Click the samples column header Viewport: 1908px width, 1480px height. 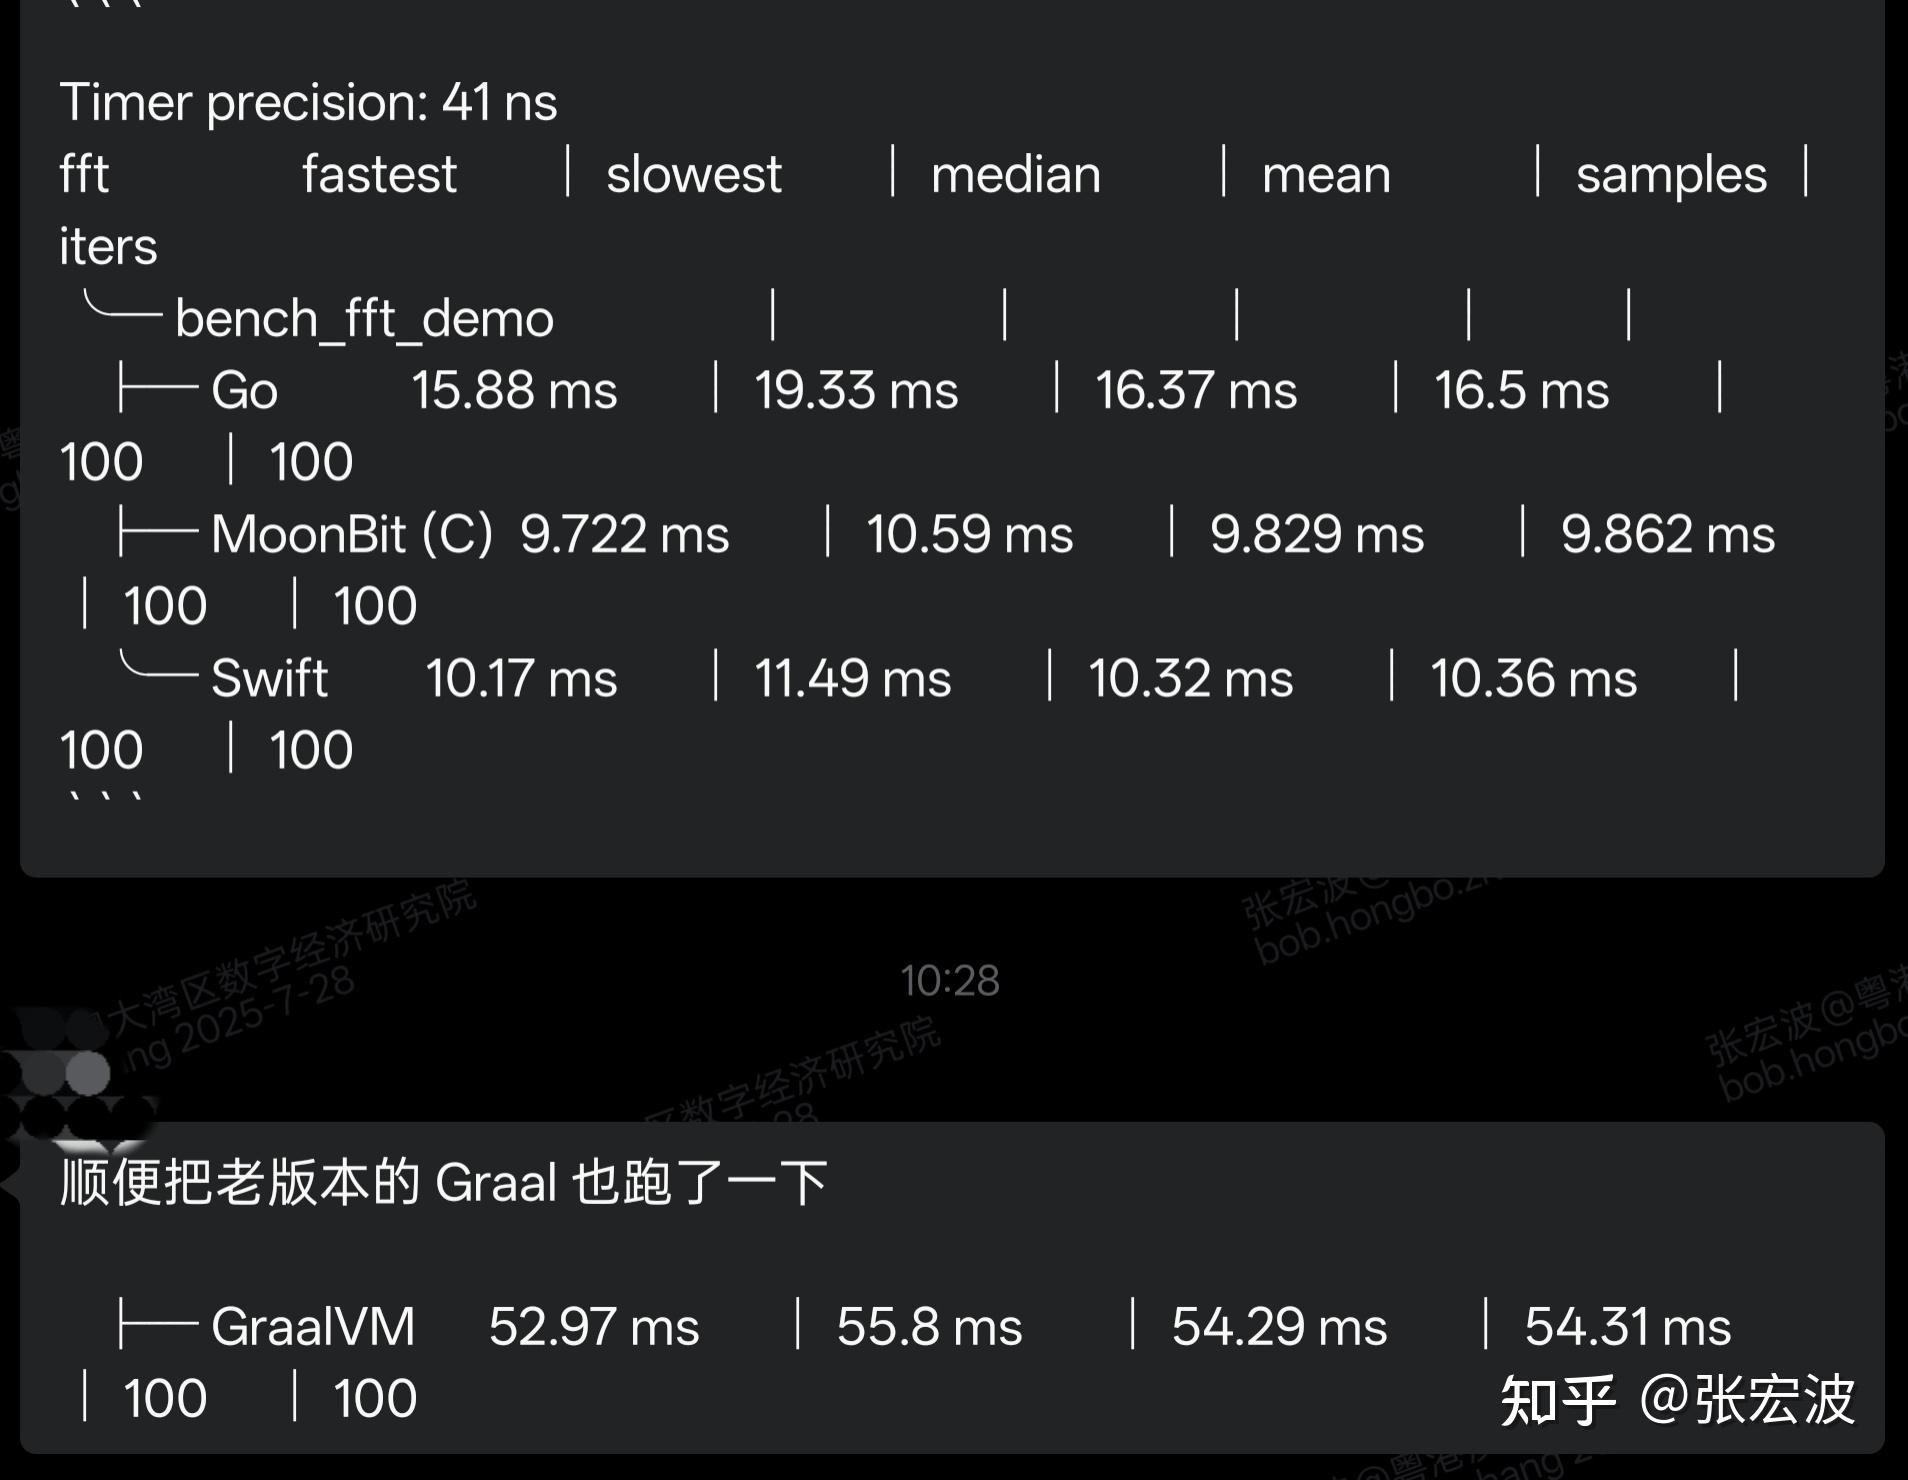pos(1671,175)
